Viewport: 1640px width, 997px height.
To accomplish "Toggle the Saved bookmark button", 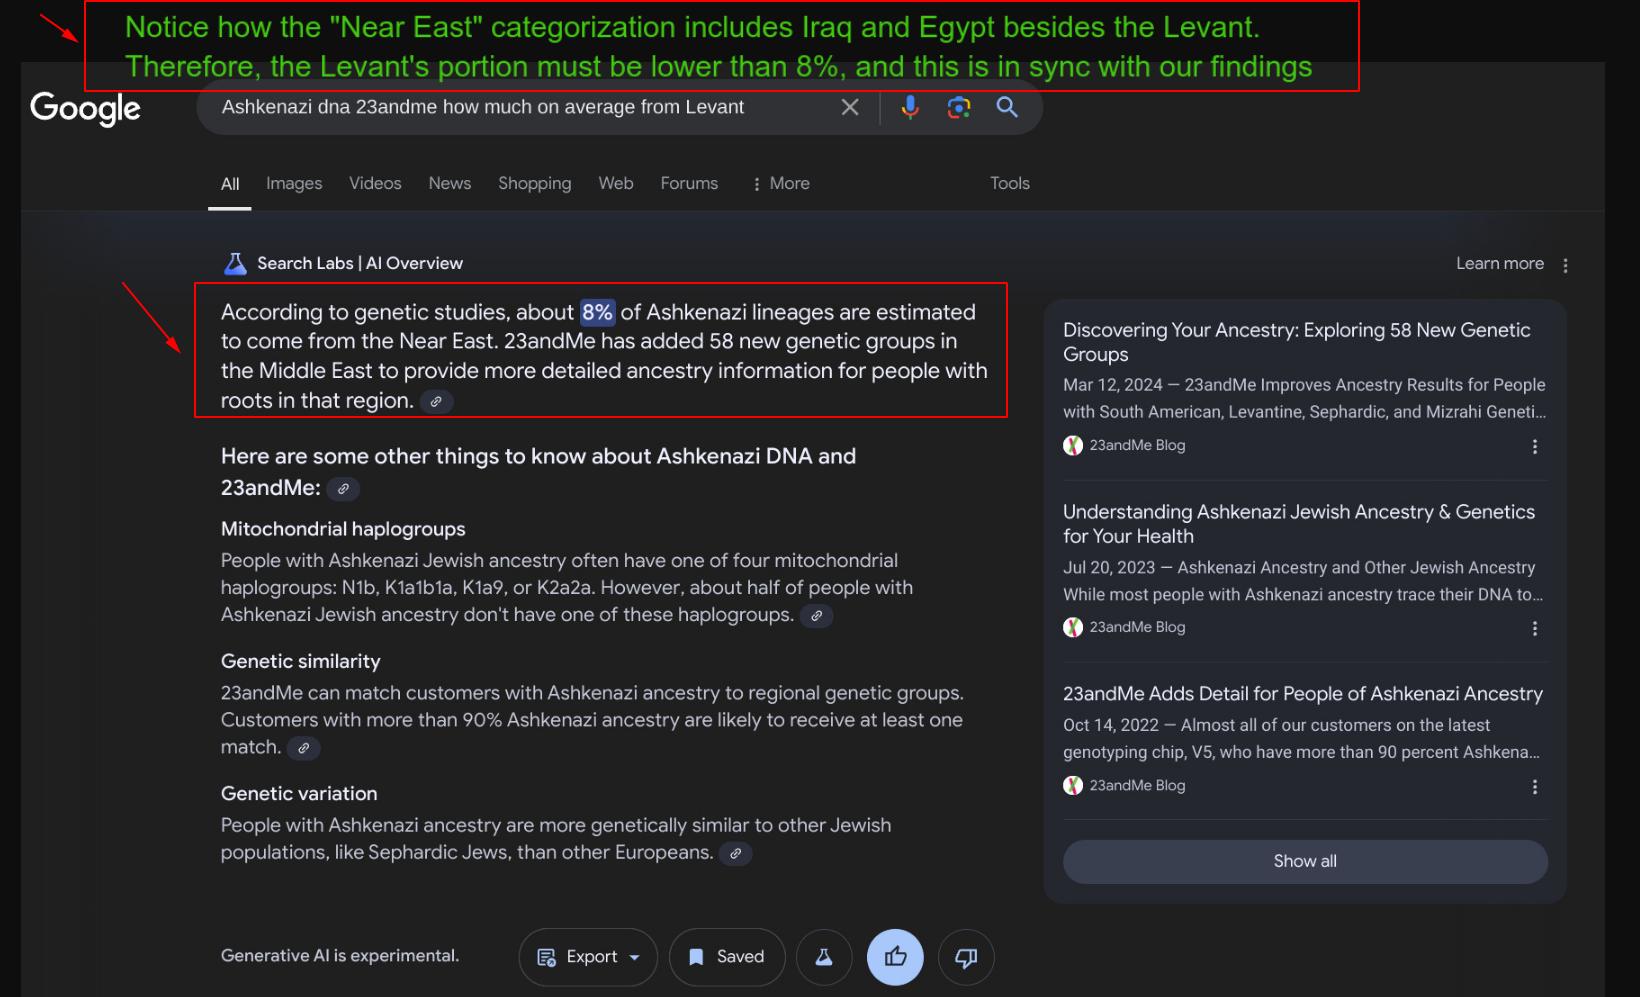I will click(727, 957).
